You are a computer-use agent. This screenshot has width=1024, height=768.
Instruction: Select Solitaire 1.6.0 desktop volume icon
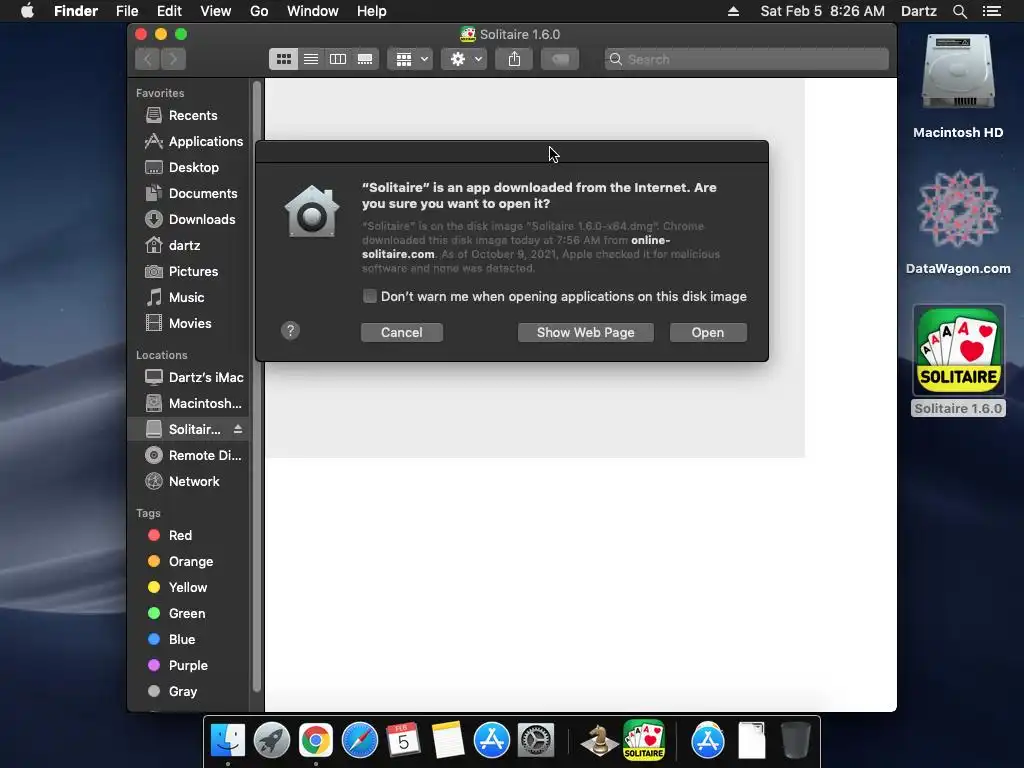[958, 360]
